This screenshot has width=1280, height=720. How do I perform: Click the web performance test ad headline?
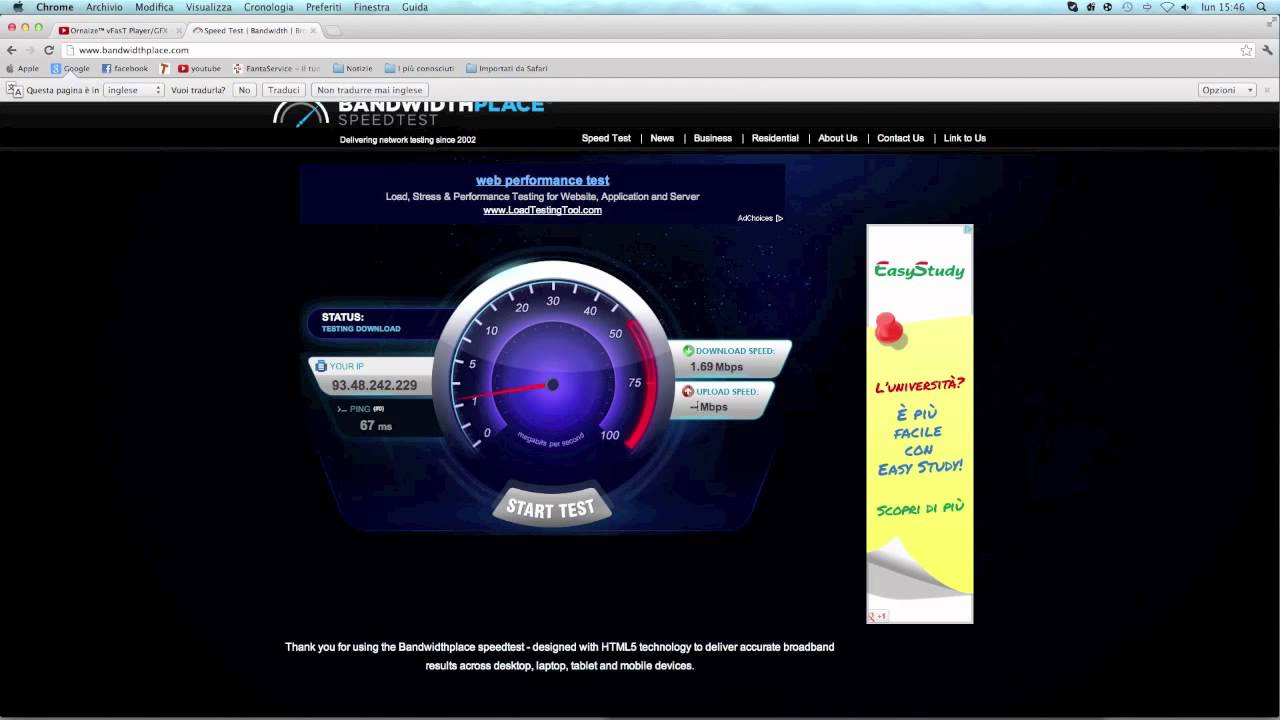(542, 181)
